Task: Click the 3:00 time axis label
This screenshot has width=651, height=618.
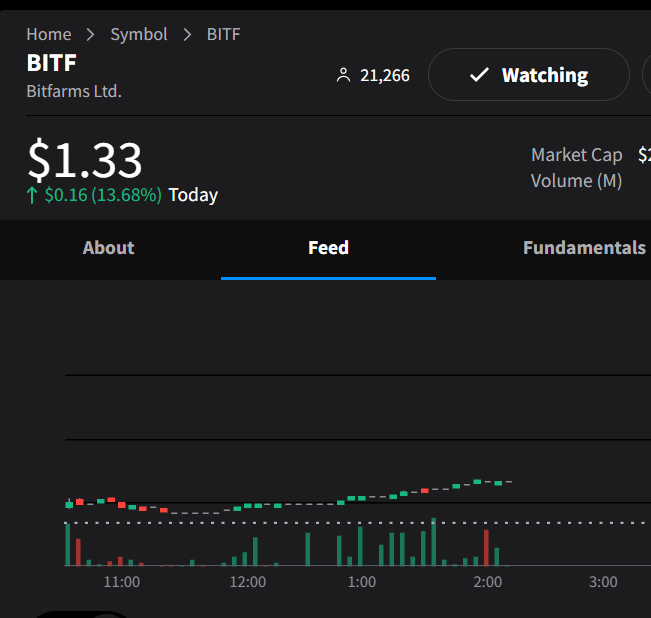Action: tap(603, 582)
